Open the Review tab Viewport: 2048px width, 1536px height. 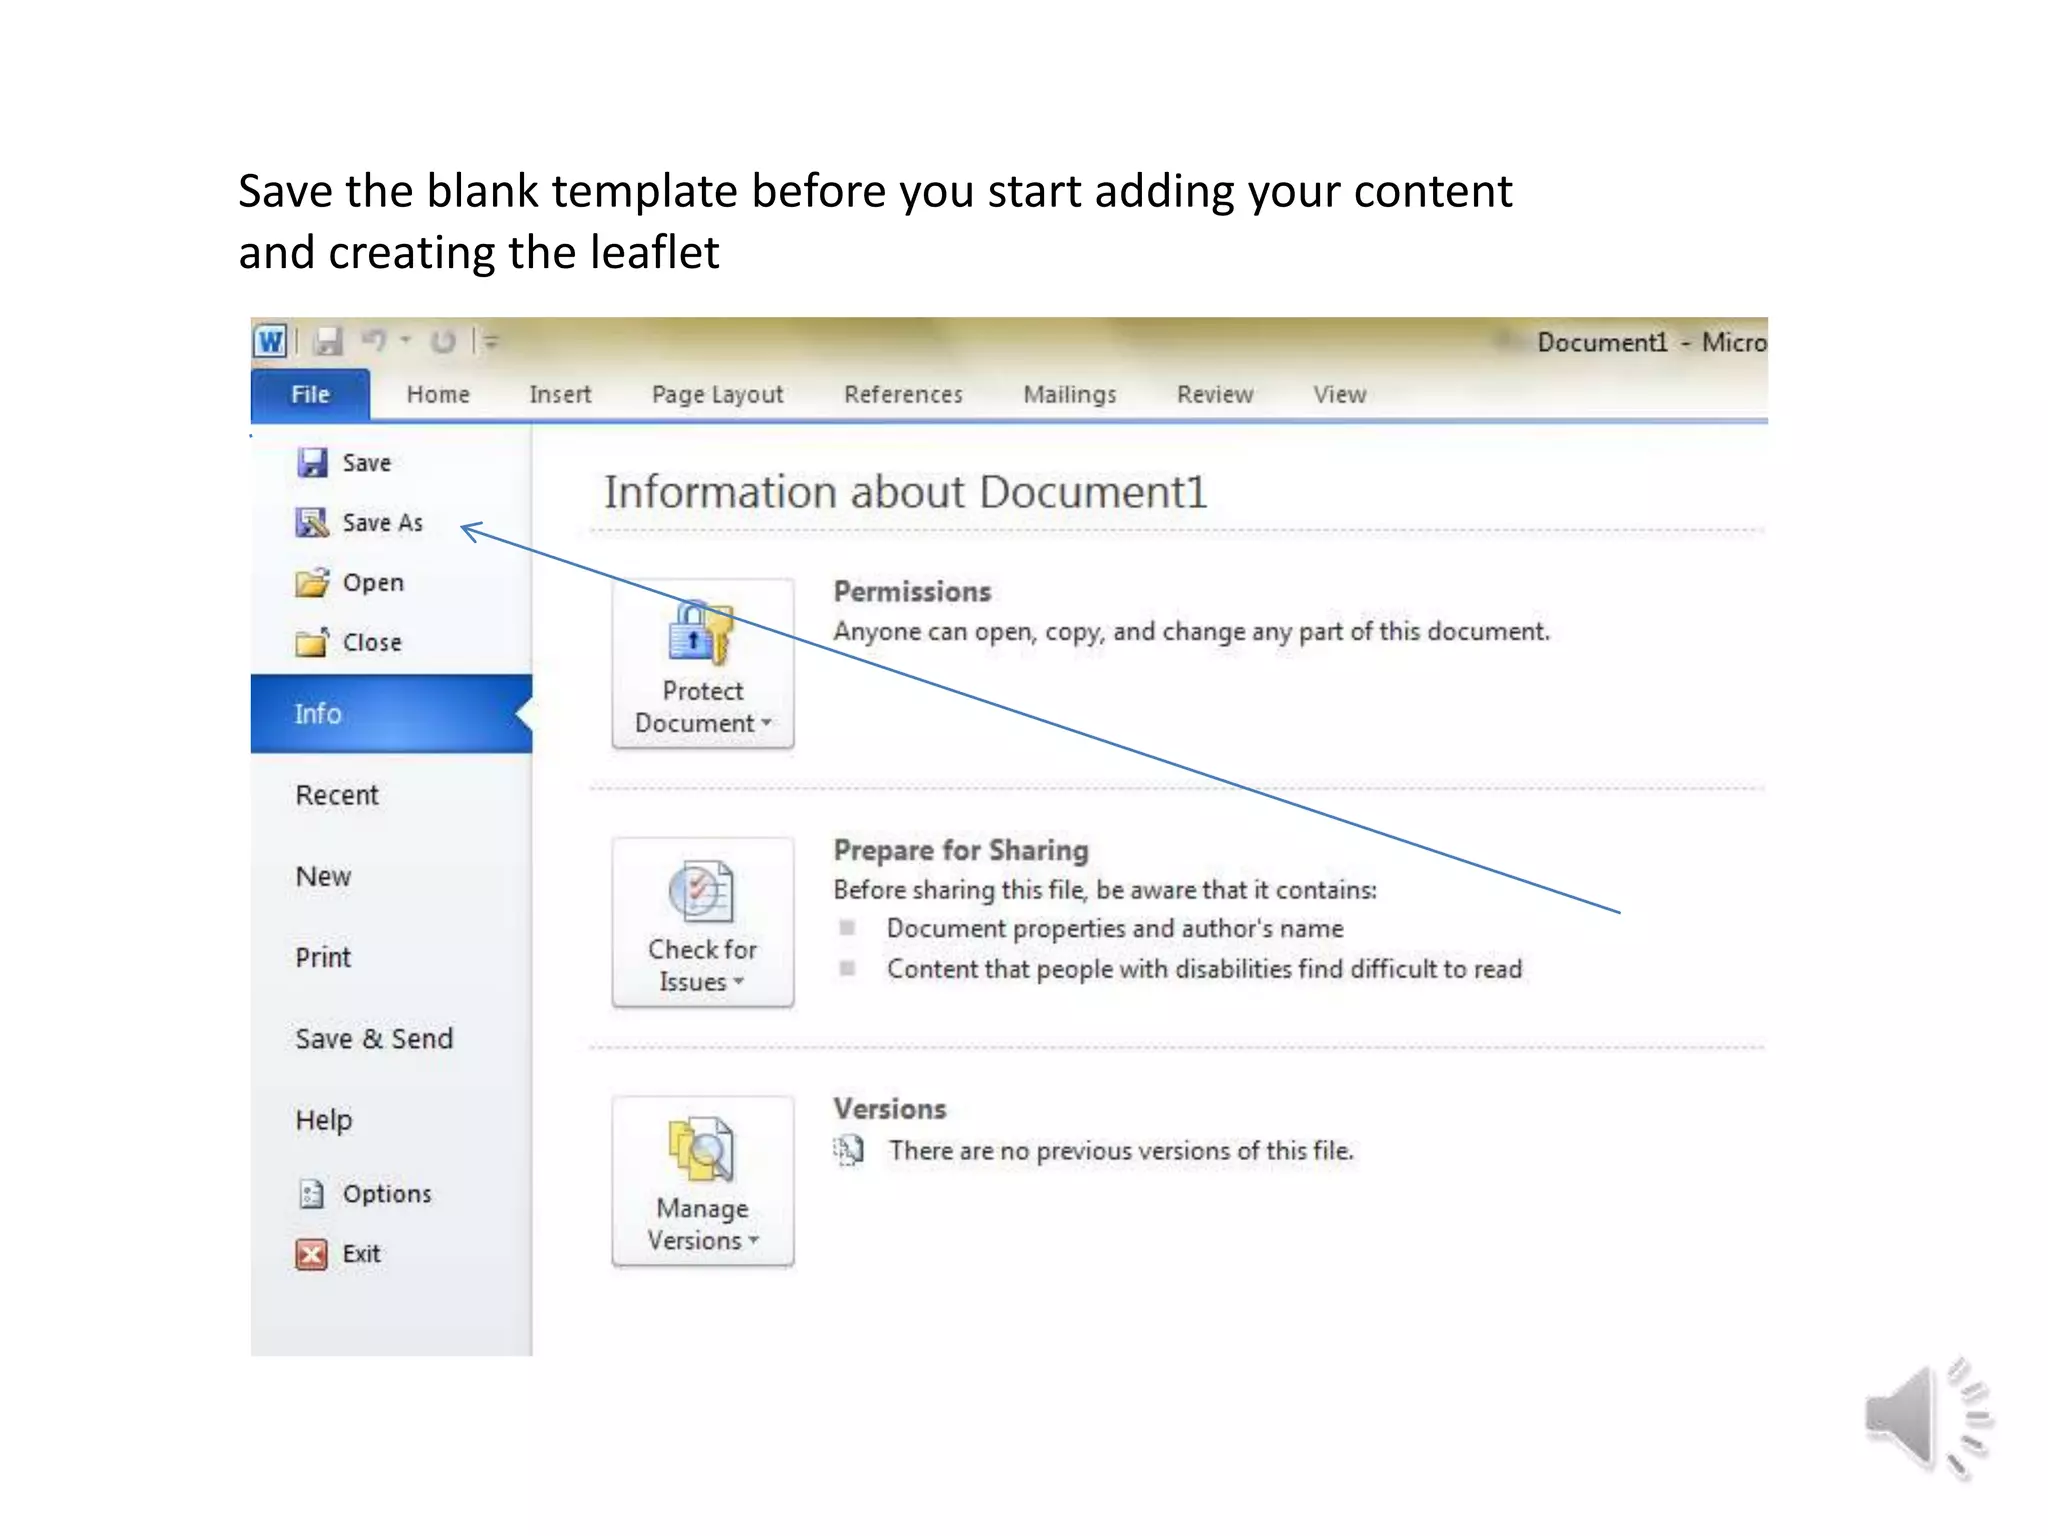click(1215, 395)
